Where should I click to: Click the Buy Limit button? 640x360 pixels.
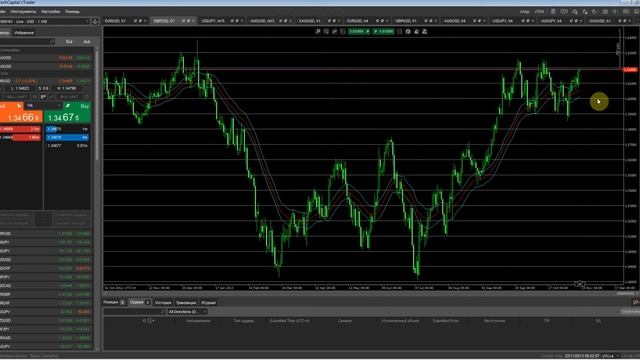69,97
